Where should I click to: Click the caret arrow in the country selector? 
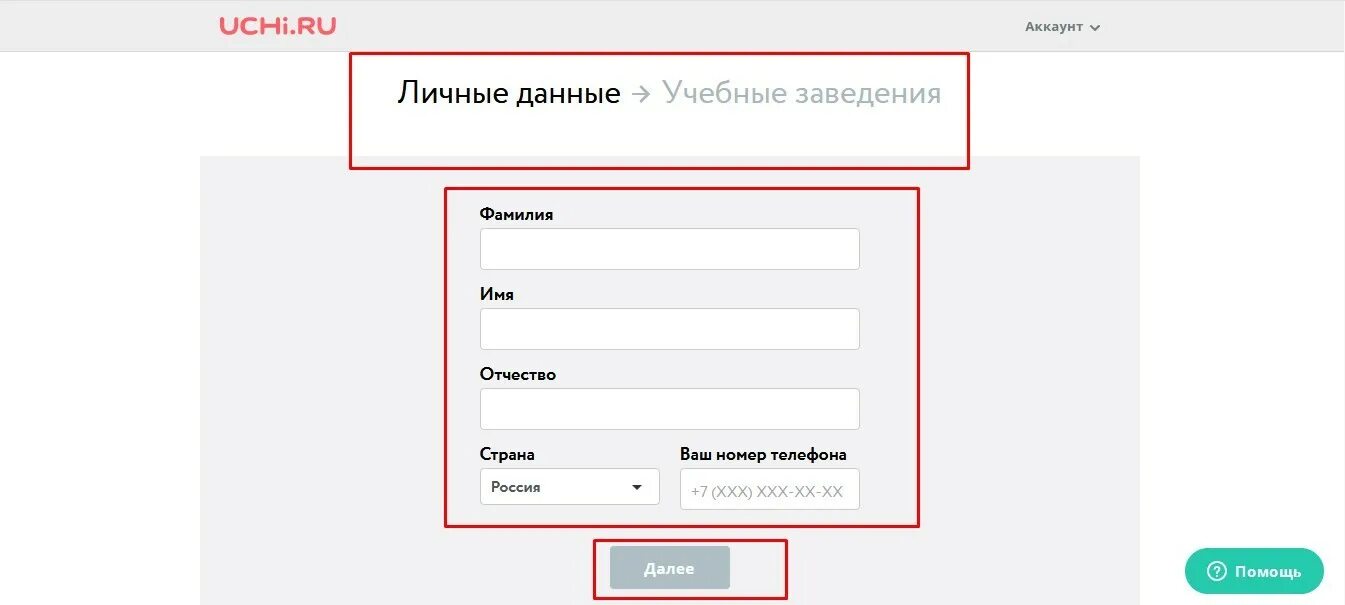(637, 488)
